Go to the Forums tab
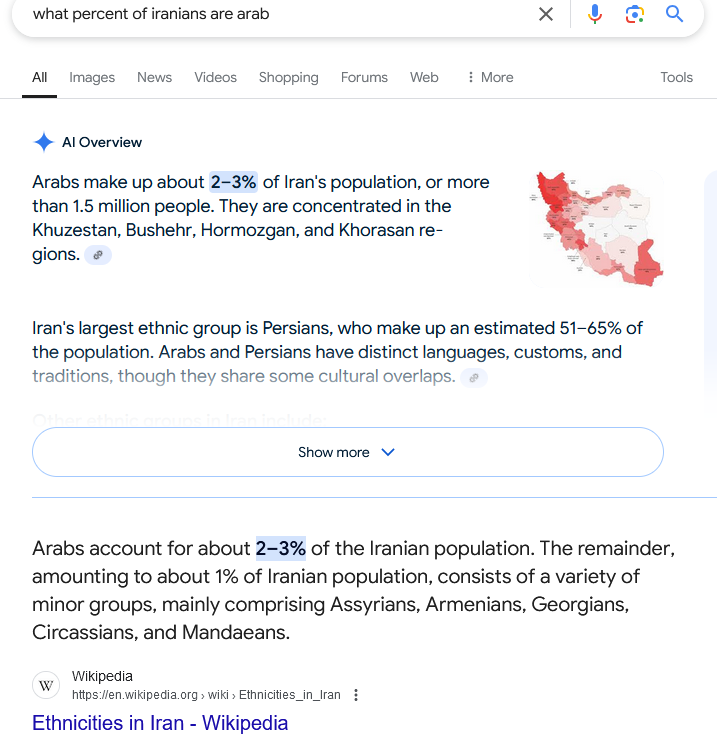This screenshot has height=746, width=717. click(x=364, y=77)
